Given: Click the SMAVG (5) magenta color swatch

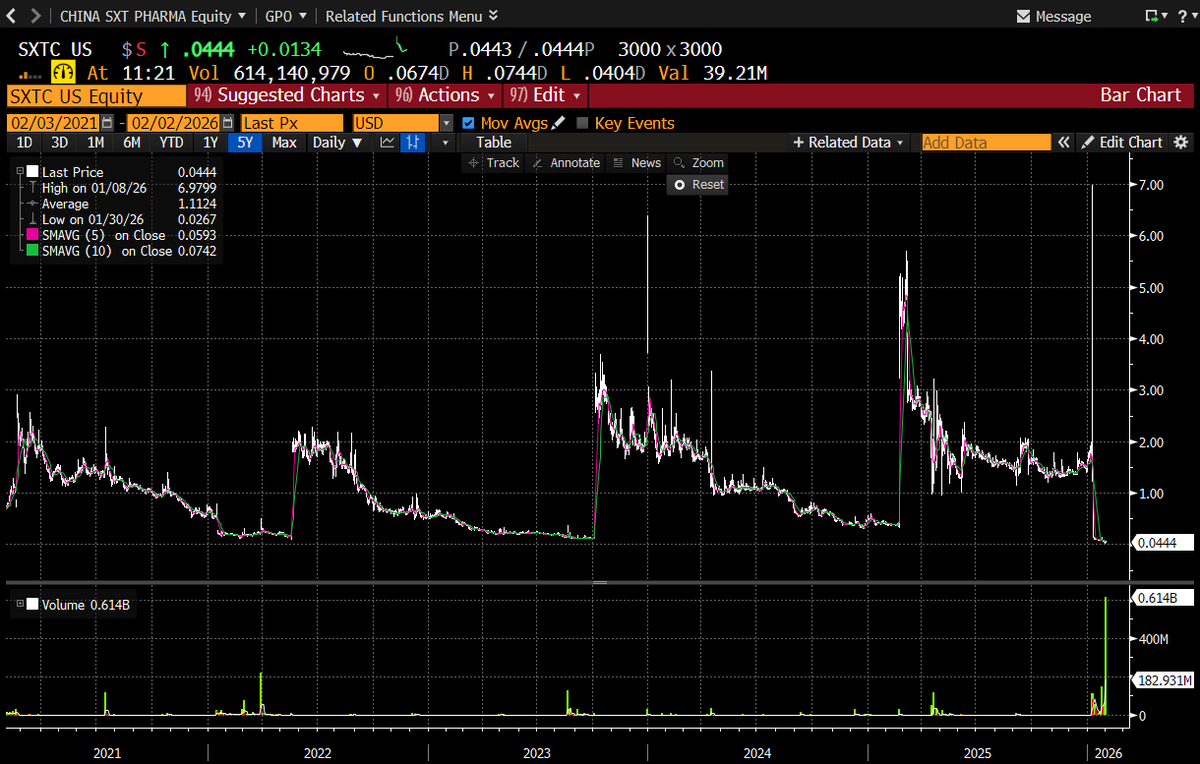Looking at the screenshot, I should (33, 235).
